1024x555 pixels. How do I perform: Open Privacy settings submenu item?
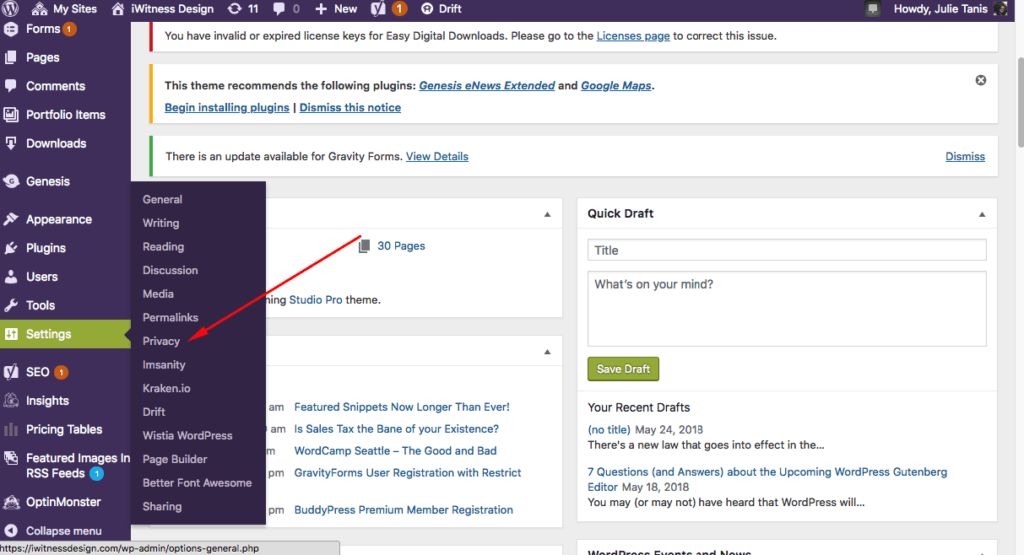point(161,341)
